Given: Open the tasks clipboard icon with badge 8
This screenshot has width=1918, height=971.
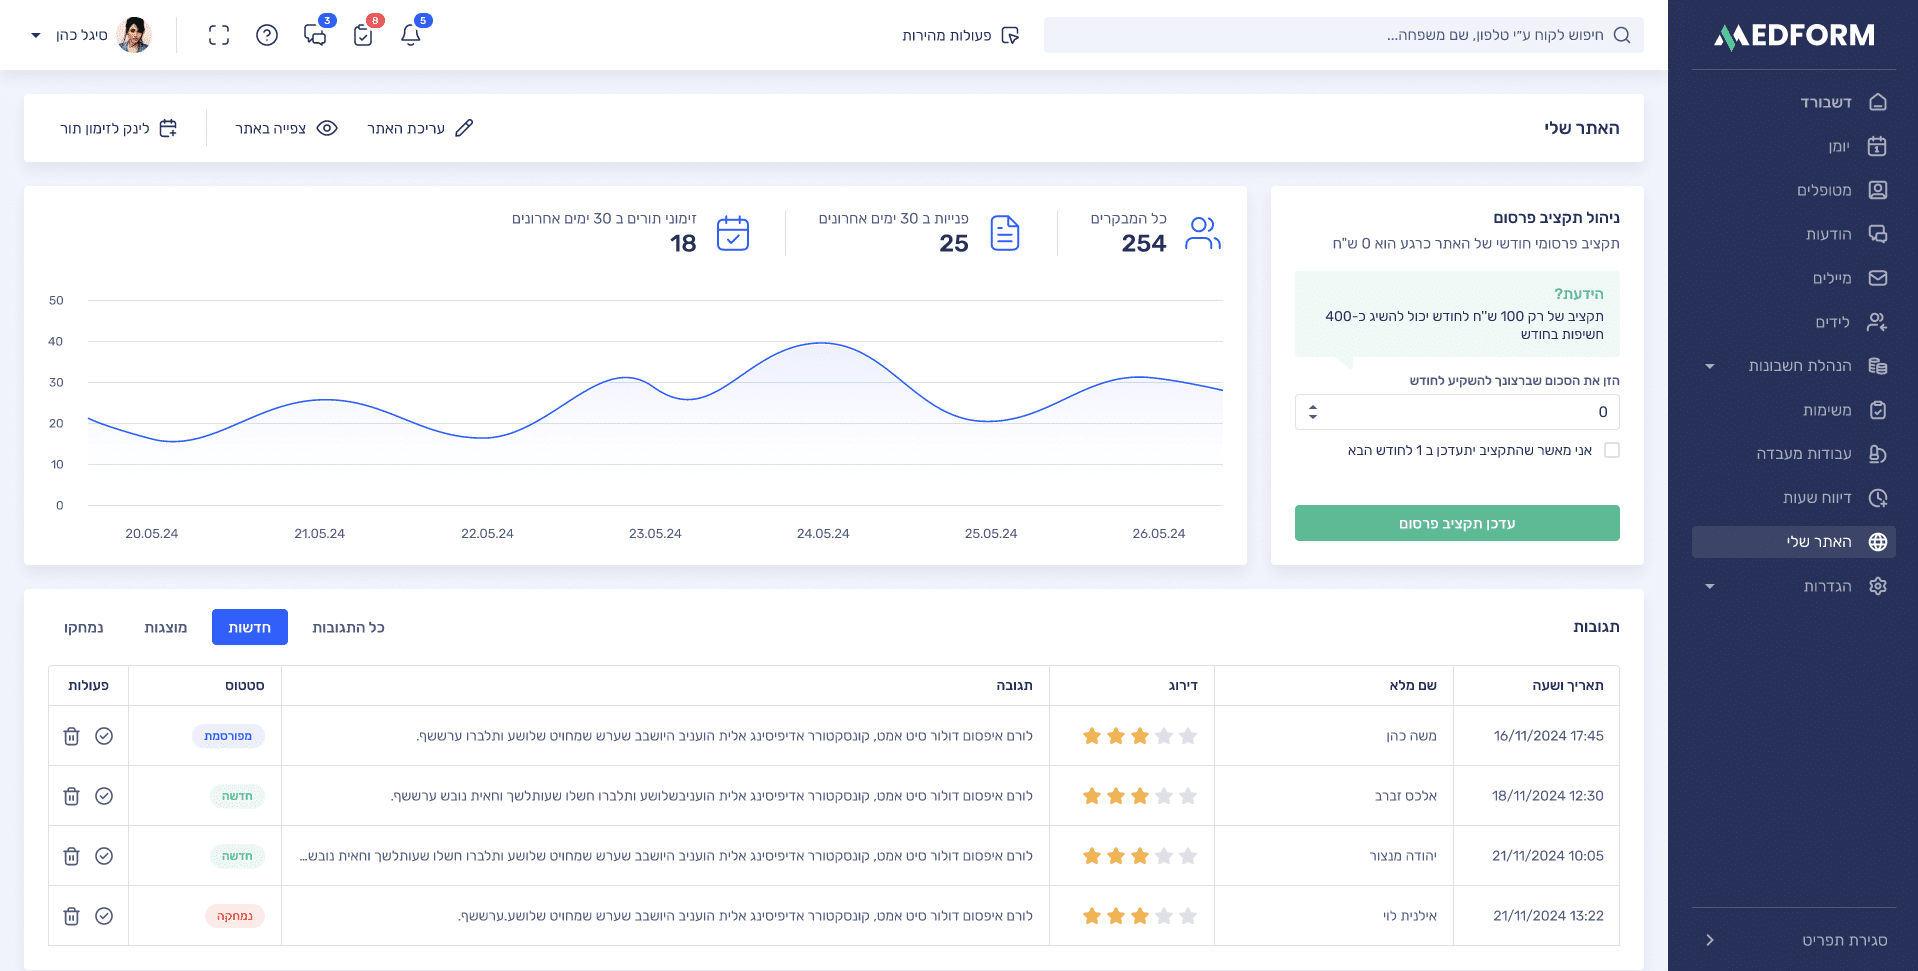Looking at the screenshot, I should (x=363, y=35).
